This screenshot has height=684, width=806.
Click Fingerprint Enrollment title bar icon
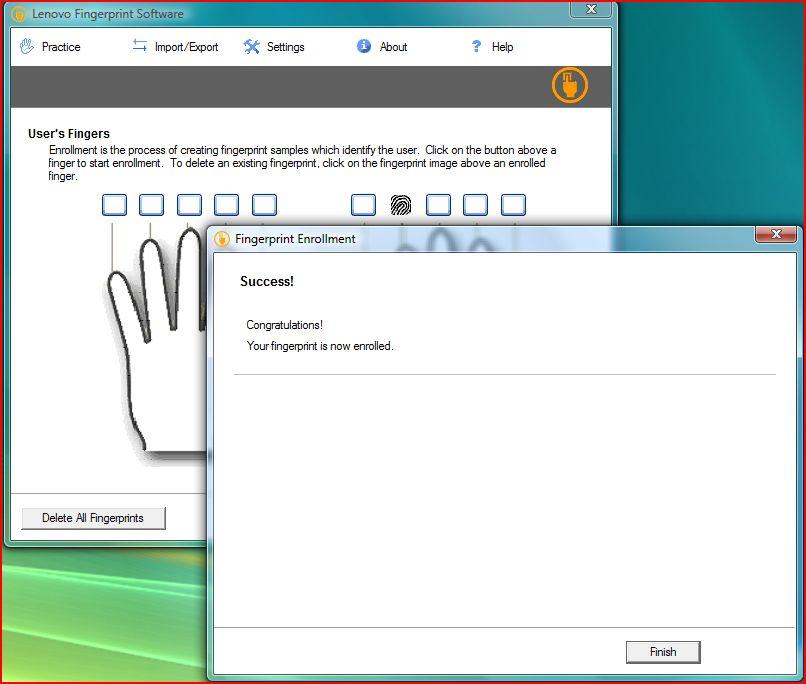222,239
